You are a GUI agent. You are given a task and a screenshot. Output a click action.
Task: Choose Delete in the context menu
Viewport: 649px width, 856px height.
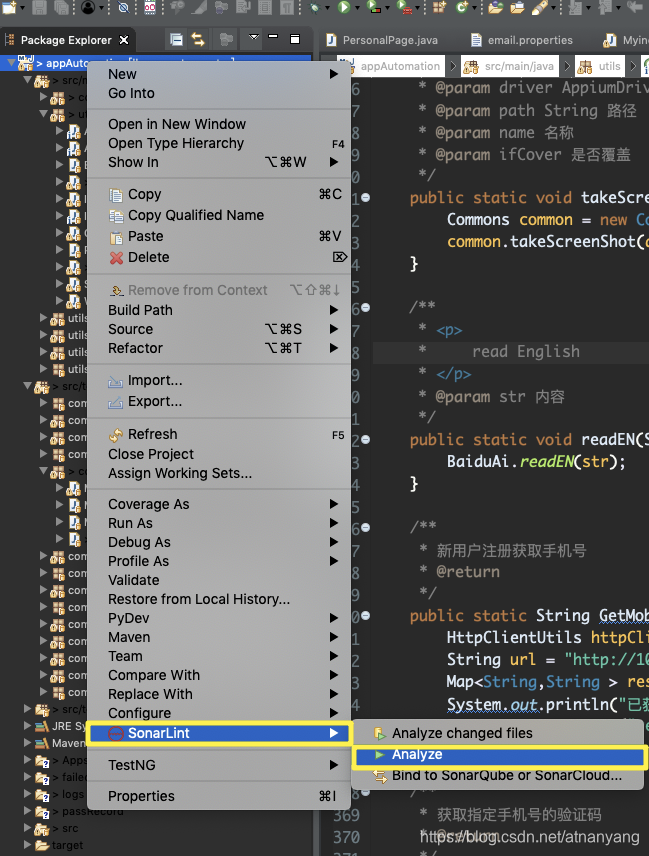pos(219,257)
